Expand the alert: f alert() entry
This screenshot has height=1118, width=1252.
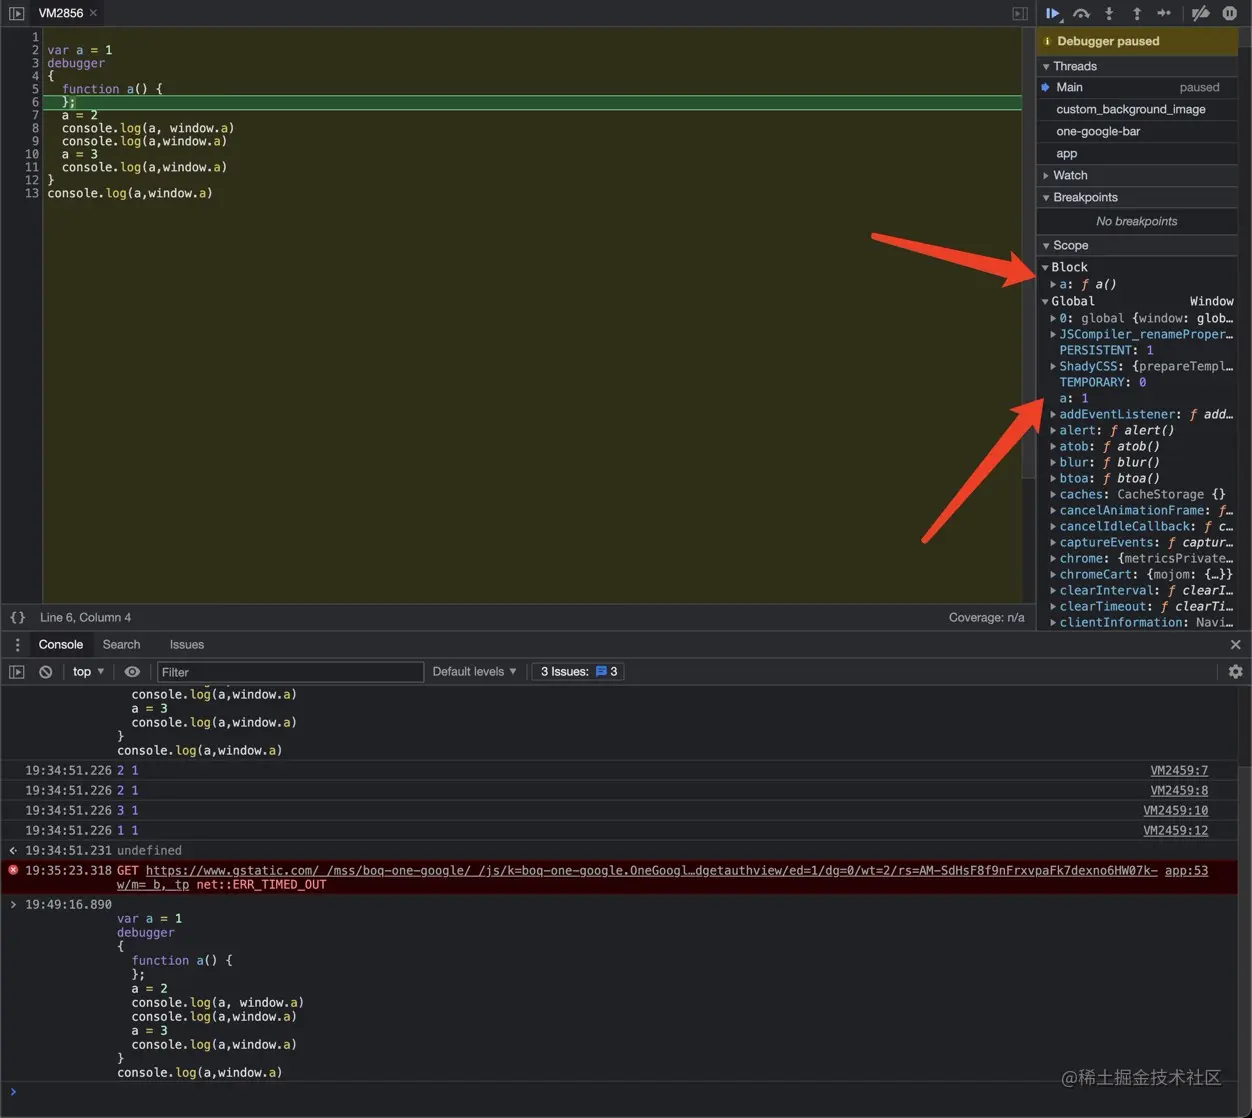click(1053, 430)
